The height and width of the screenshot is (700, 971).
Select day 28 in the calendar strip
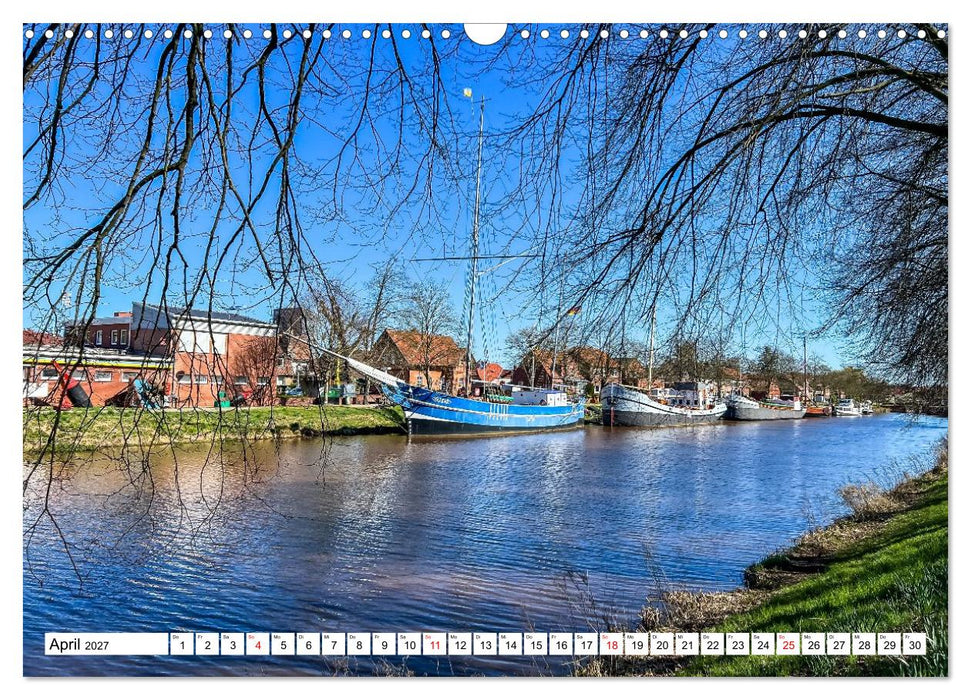pyautogui.click(x=864, y=644)
